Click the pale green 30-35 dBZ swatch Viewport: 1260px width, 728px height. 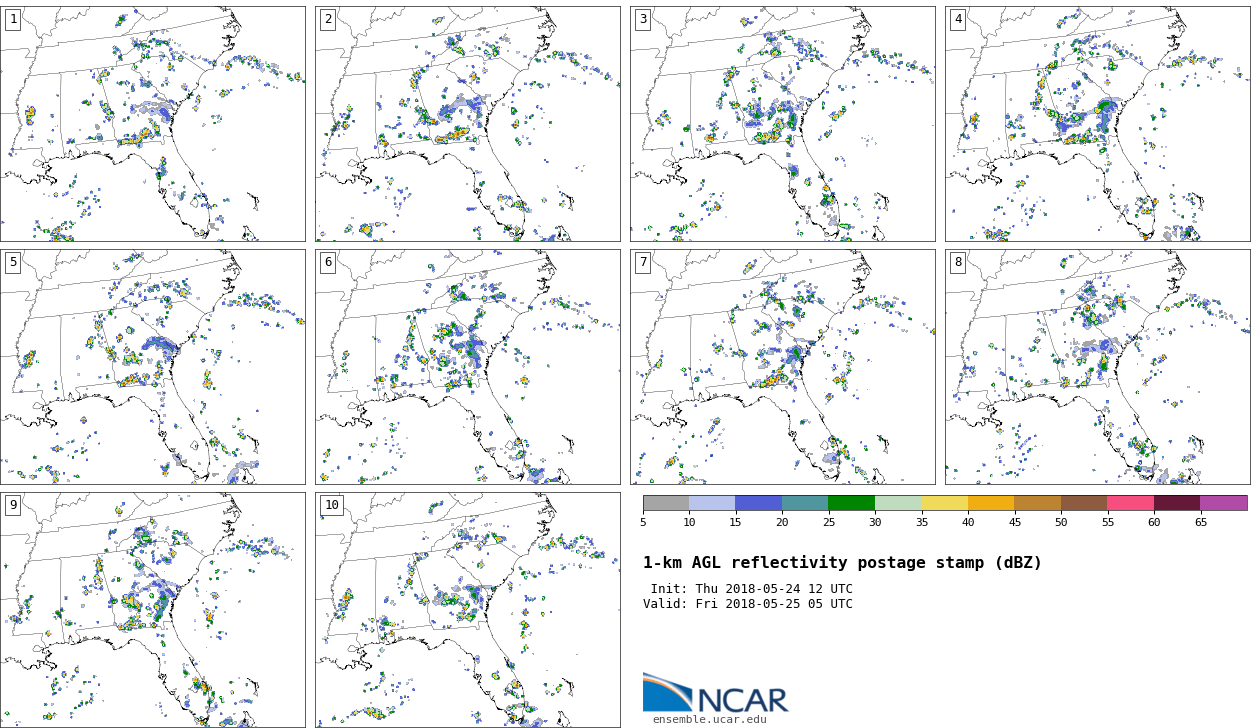pyautogui.click(x=898, y=503)
